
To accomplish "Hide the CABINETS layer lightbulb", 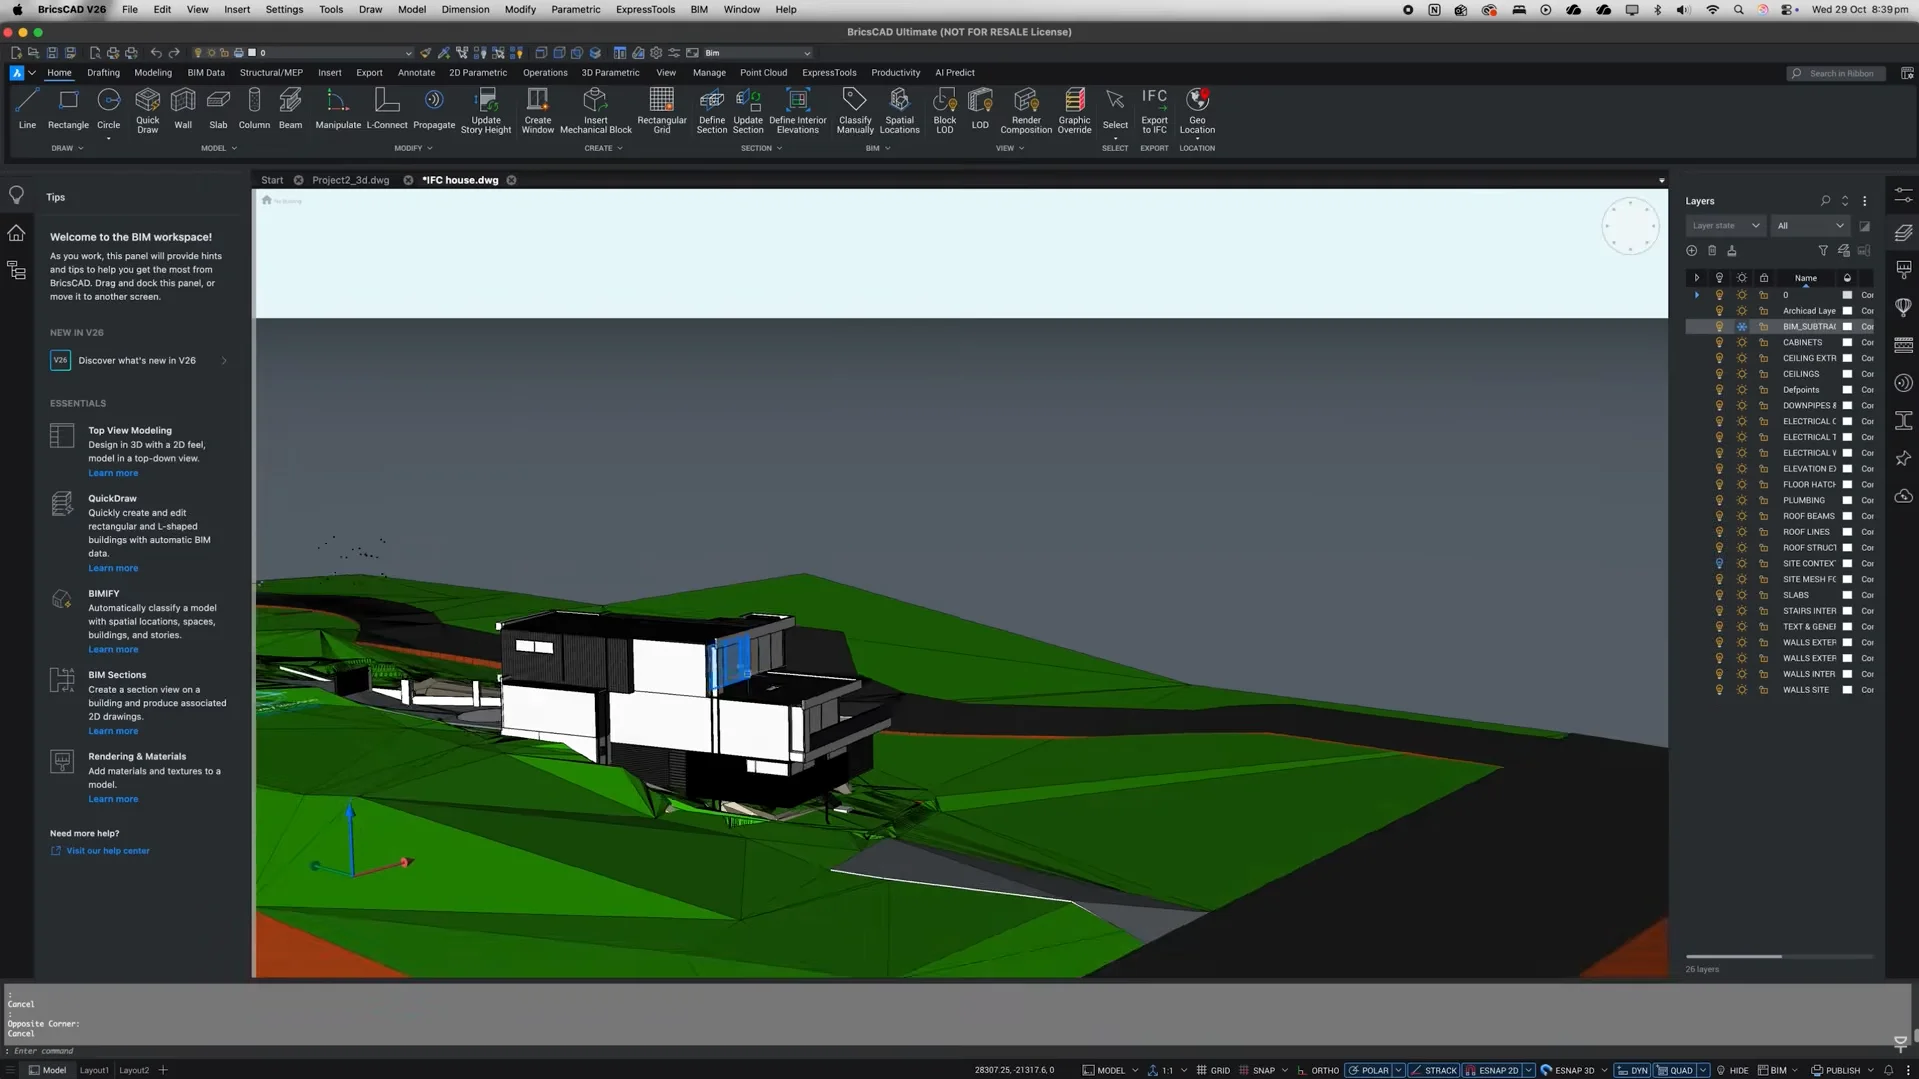I will tap(1718, 342).
